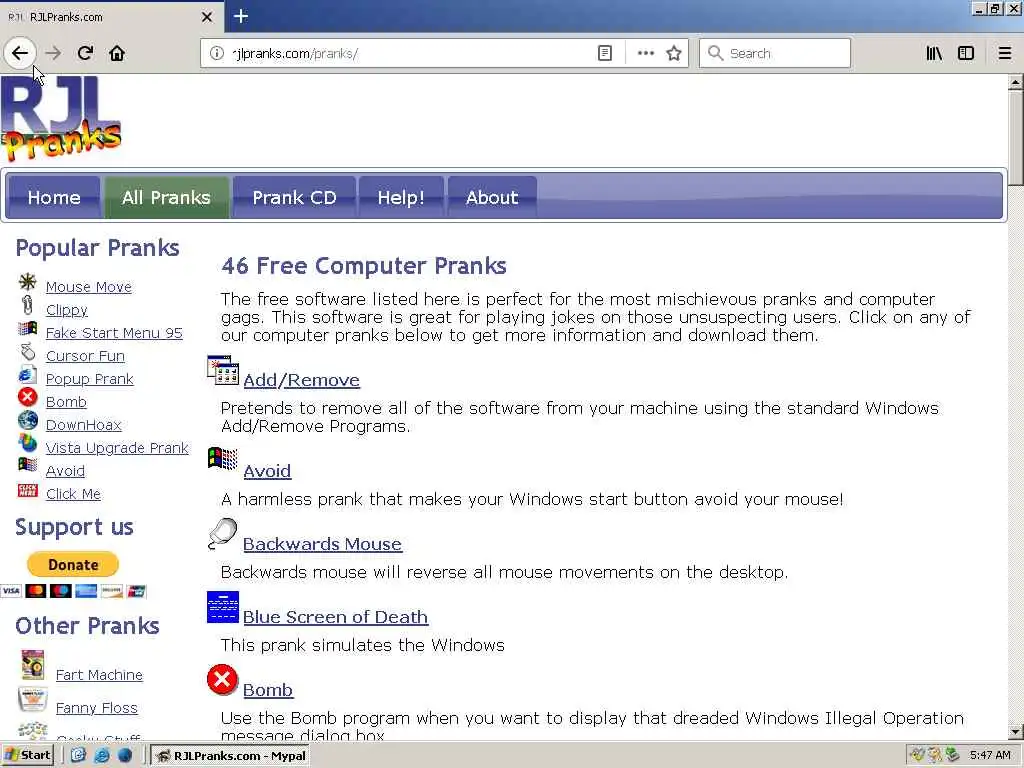The height and width of the screenshot is (768, 1024).
Task: Click the forward navigation arrow
Action: pos(54,53)
